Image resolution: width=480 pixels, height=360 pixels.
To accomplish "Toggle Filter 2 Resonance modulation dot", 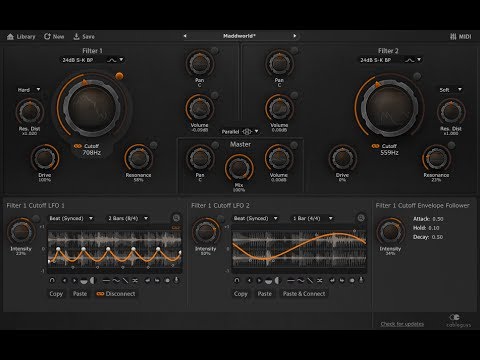I will click(451, 145).
